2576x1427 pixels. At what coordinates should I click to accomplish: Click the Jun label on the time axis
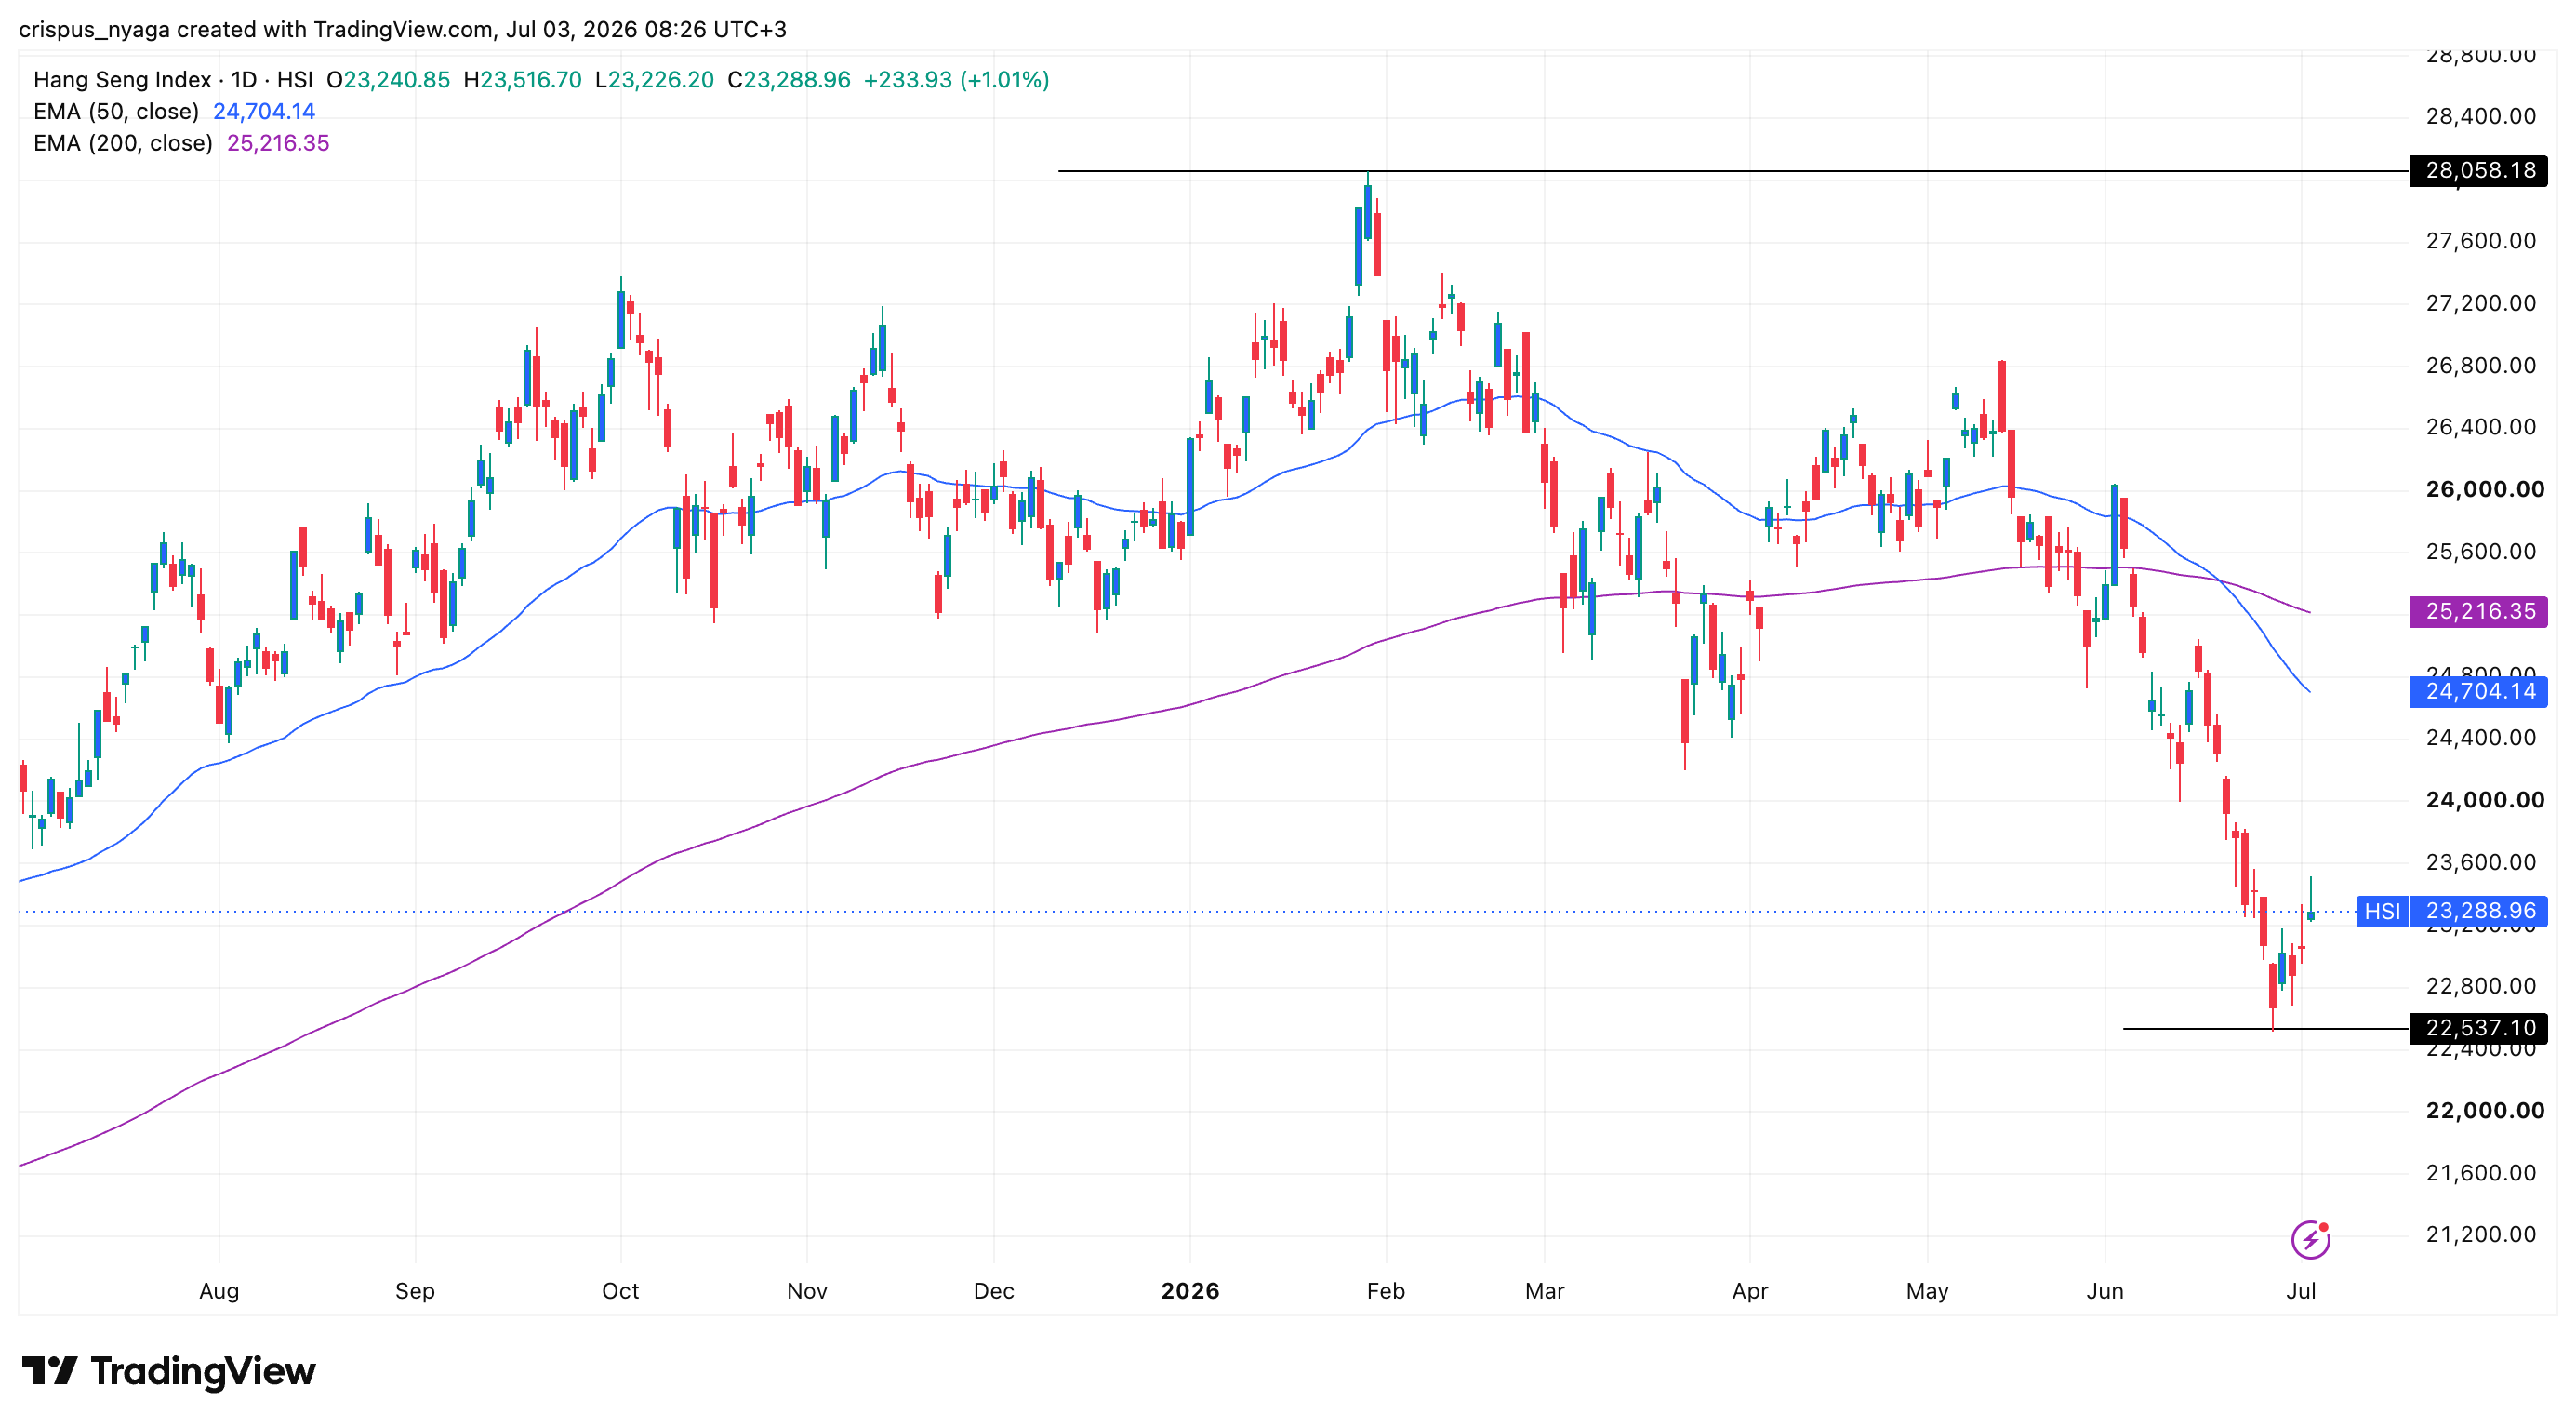pyautogui.click(x=2105, y=1291)
